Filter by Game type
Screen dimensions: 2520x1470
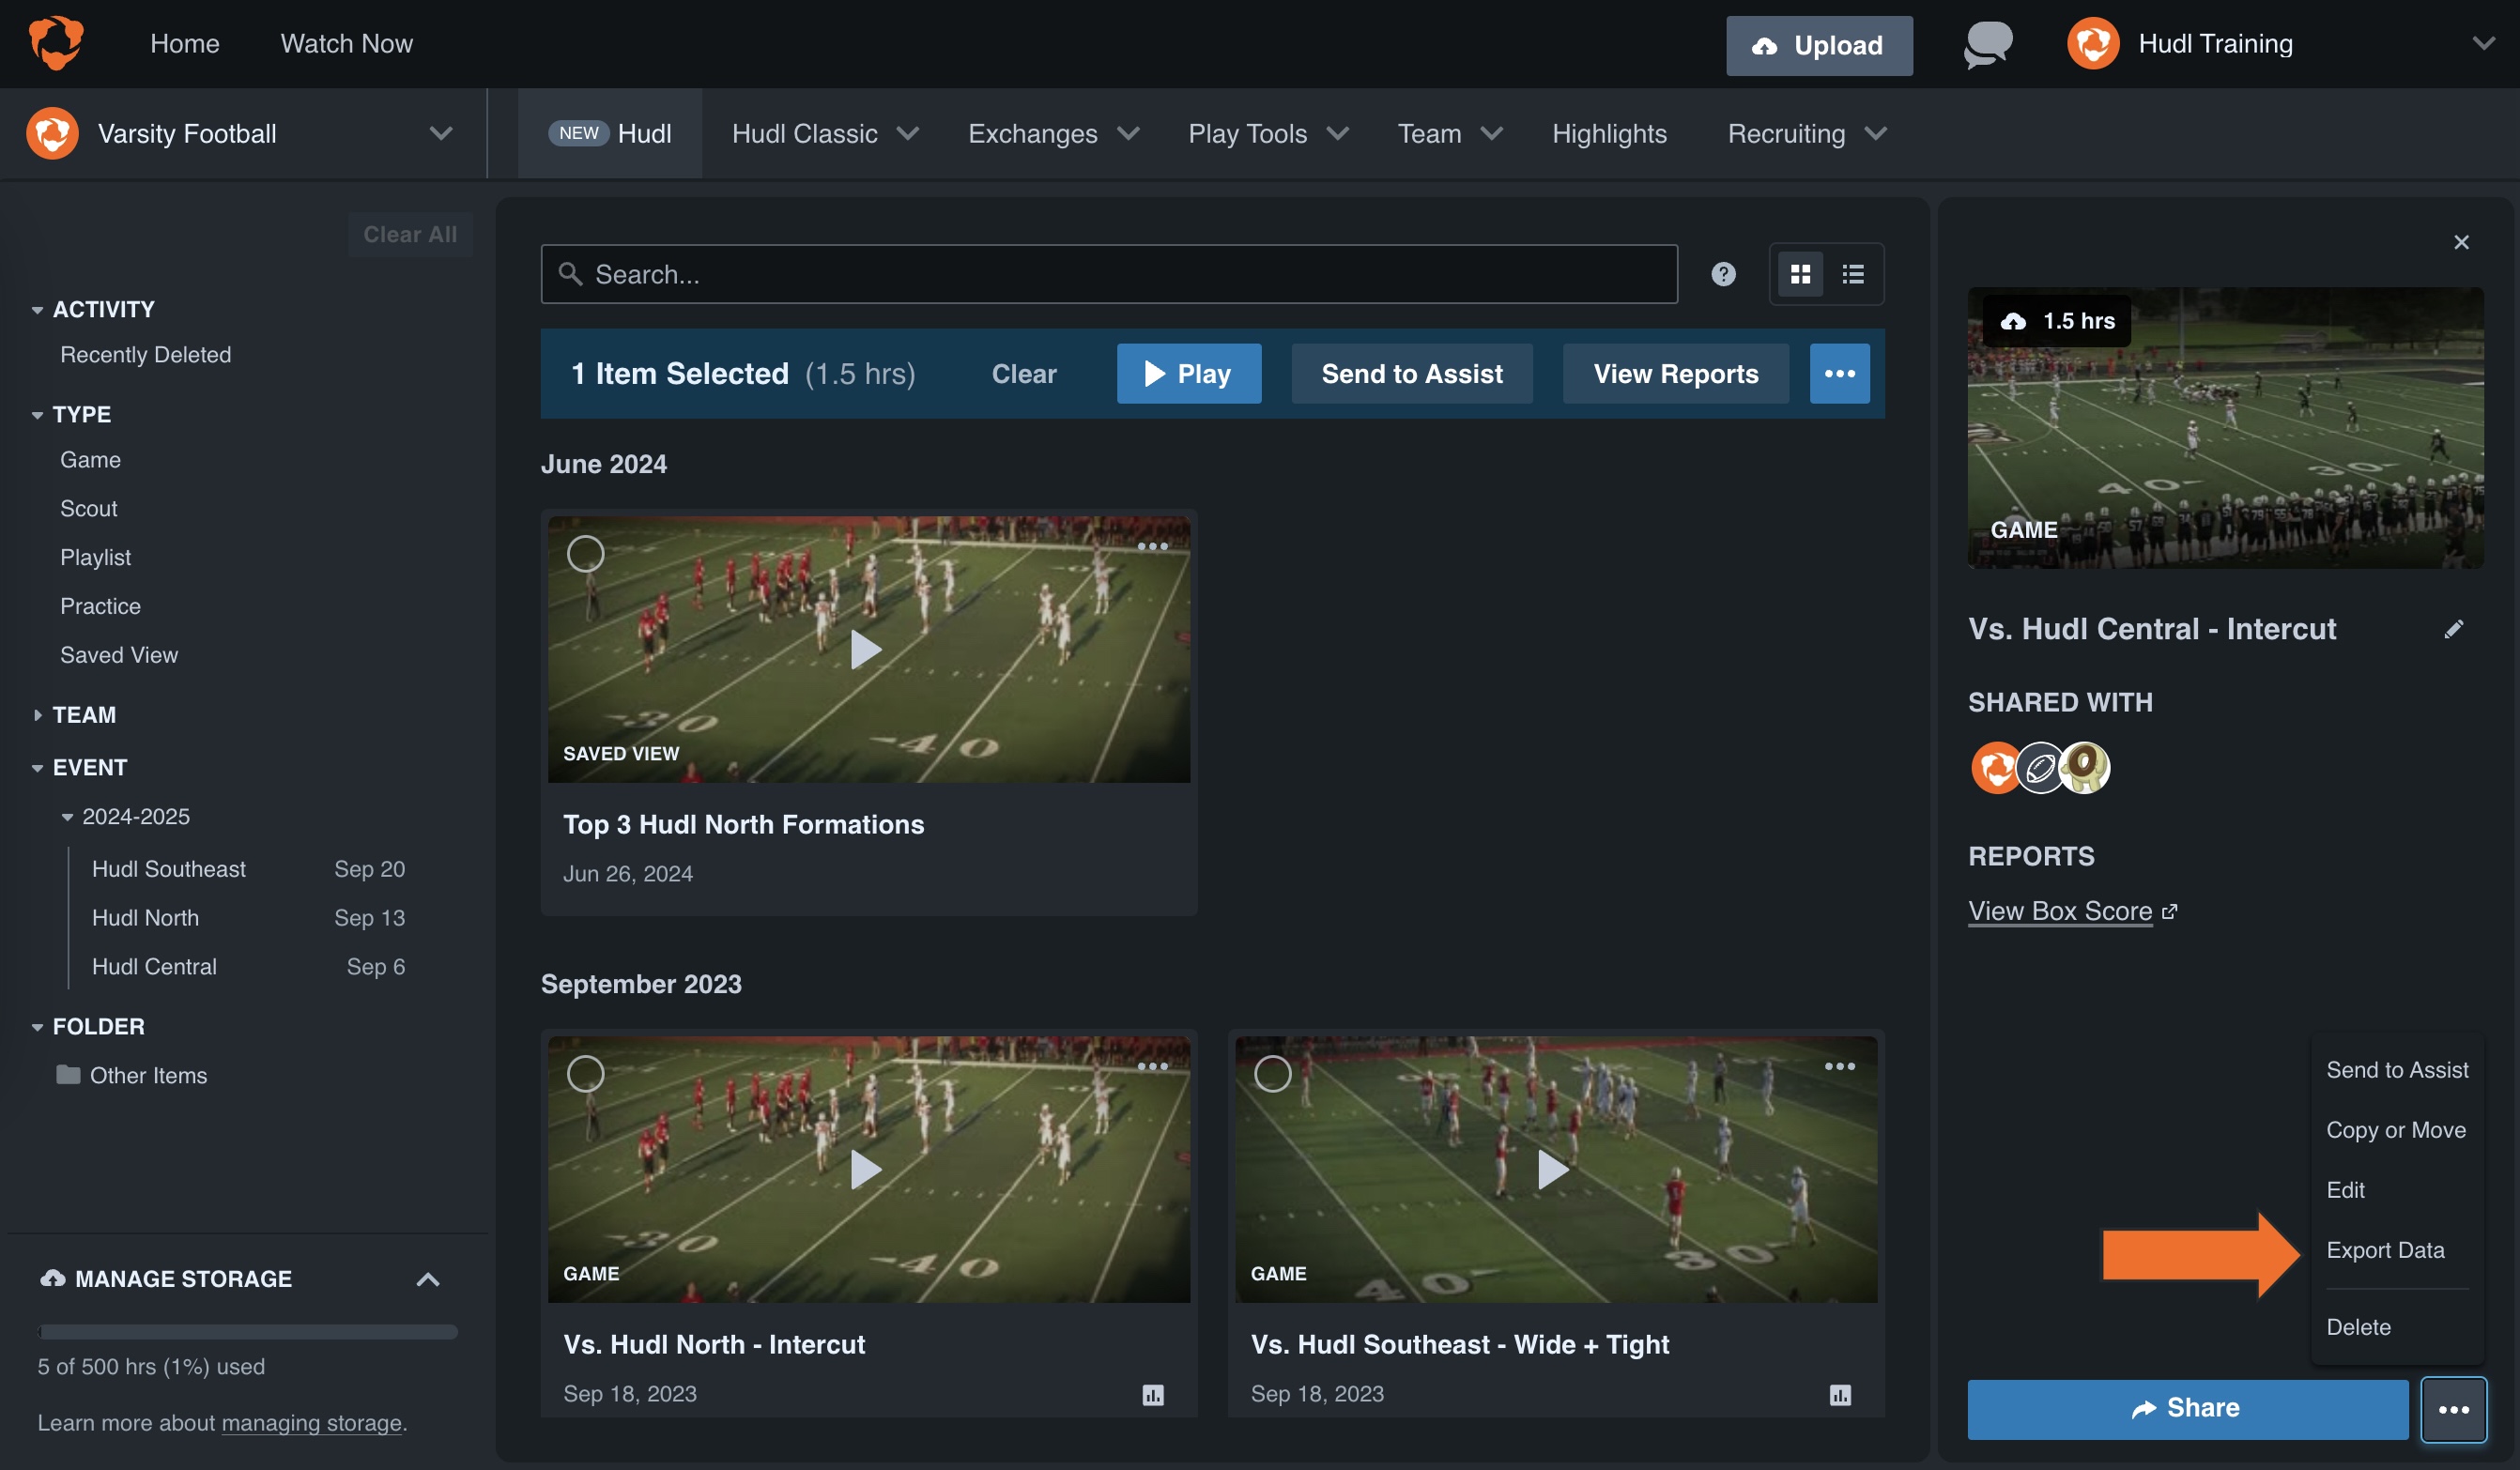point(90,460)
